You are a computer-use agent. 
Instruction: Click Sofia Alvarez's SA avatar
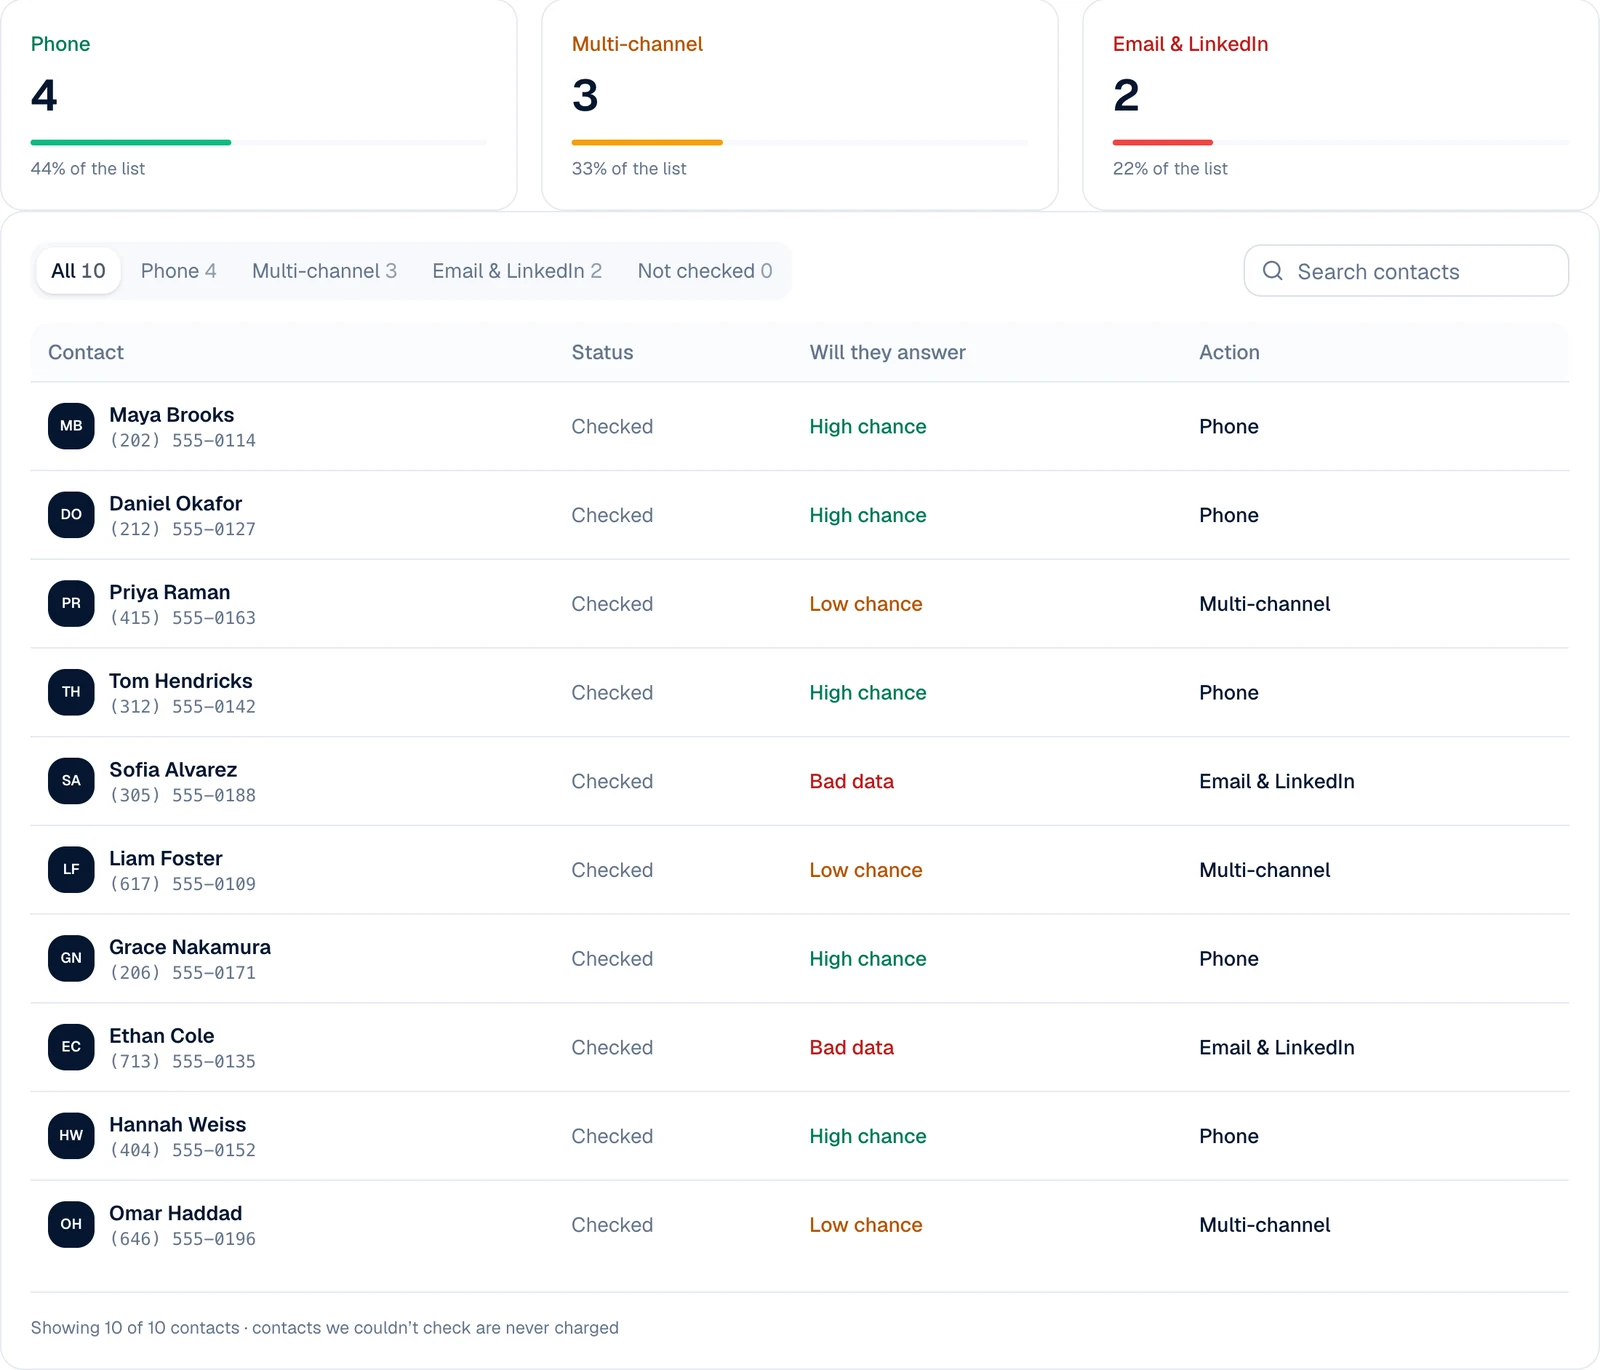[71, 781]
